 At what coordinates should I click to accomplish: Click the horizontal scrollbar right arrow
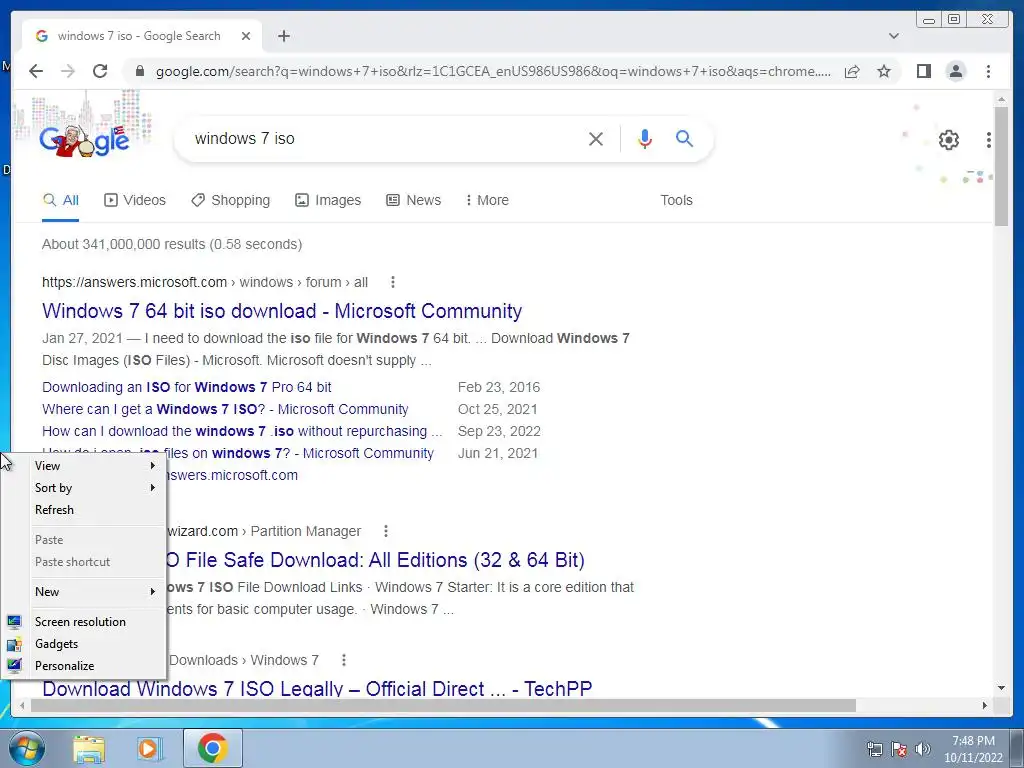[985, 705]
